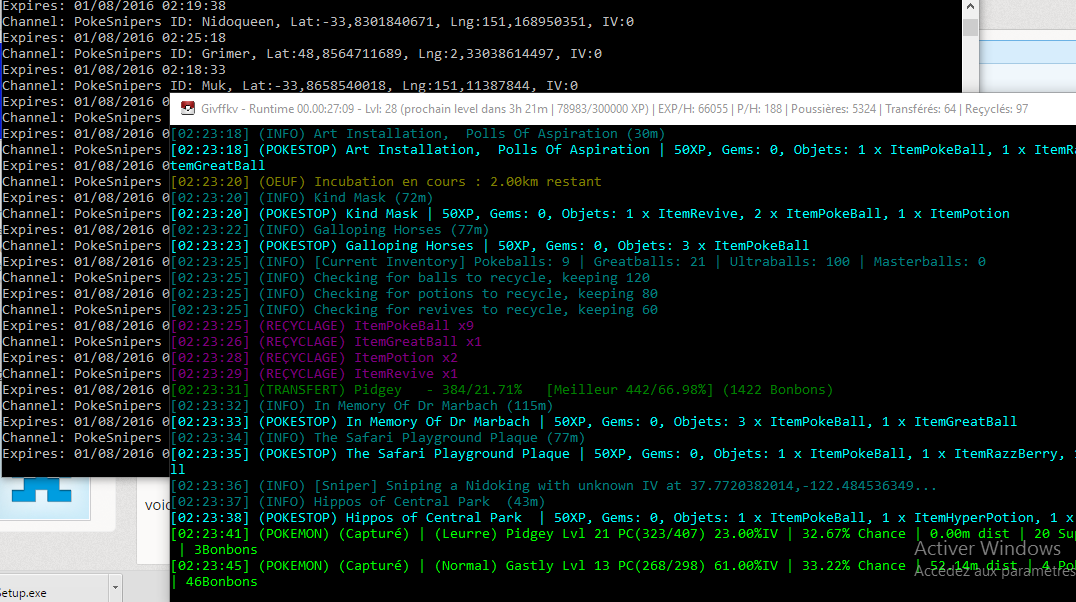Viewport: 1076px width, 602px height.
Task: Click the "Recyclés: 97" title bar entry
Action: (996, 108)
